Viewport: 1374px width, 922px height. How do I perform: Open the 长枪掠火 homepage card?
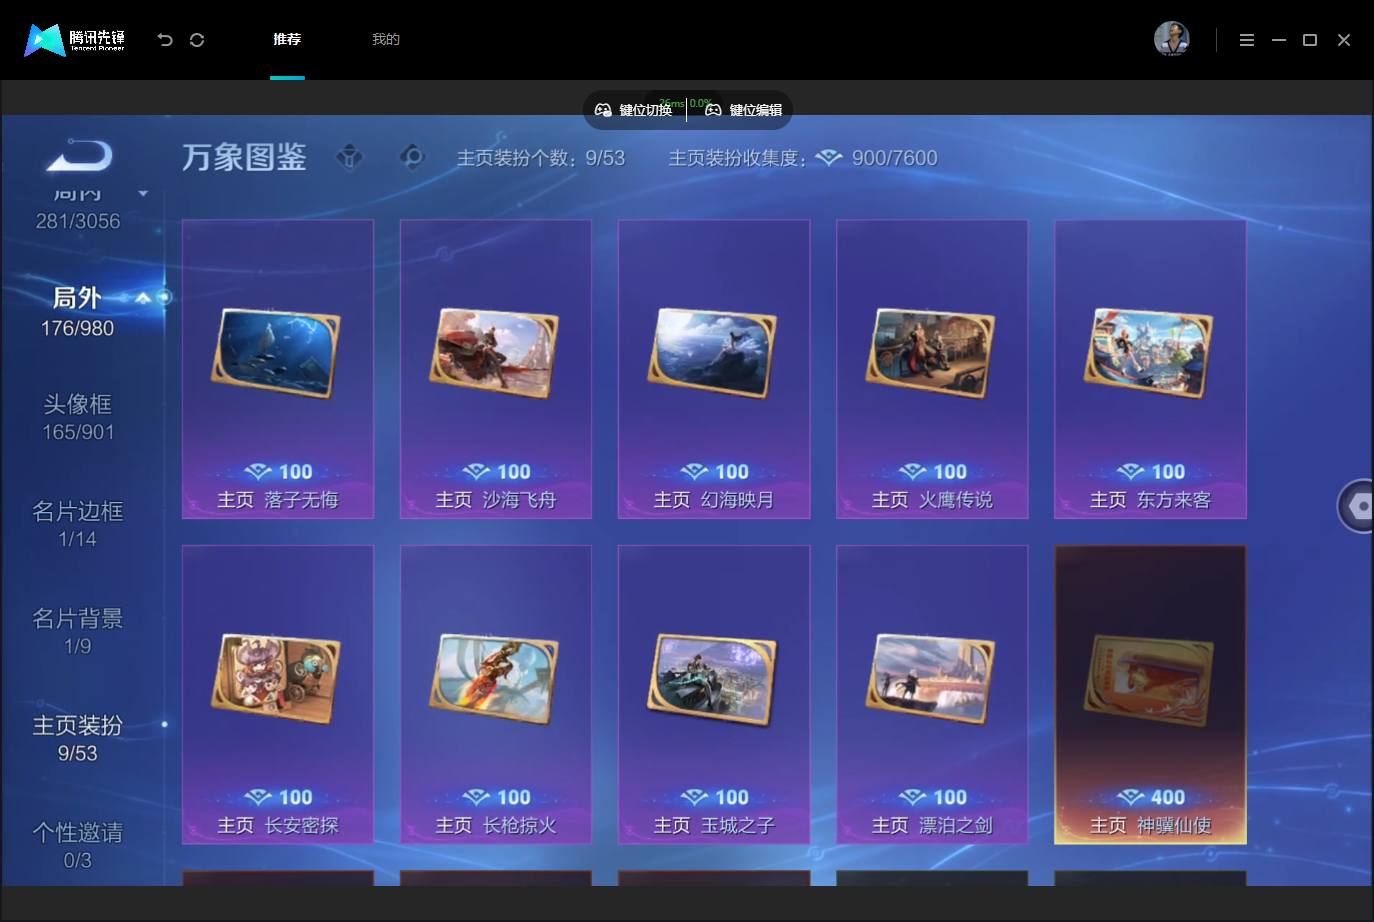[496, 694]
